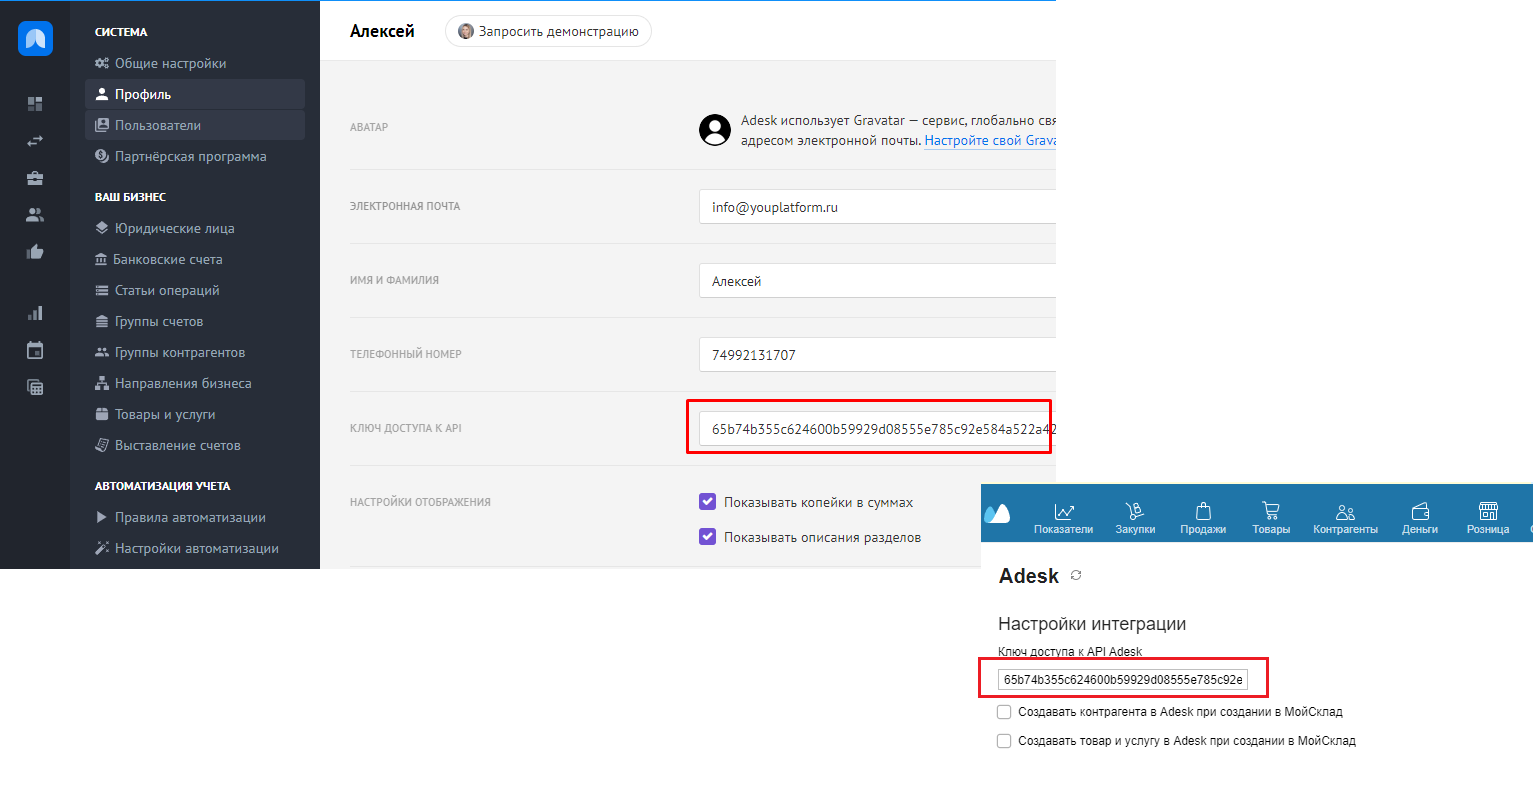Open Товары и услуги in sidebar
Screen dimensions: 1533x803
click(x=195, y=414)
